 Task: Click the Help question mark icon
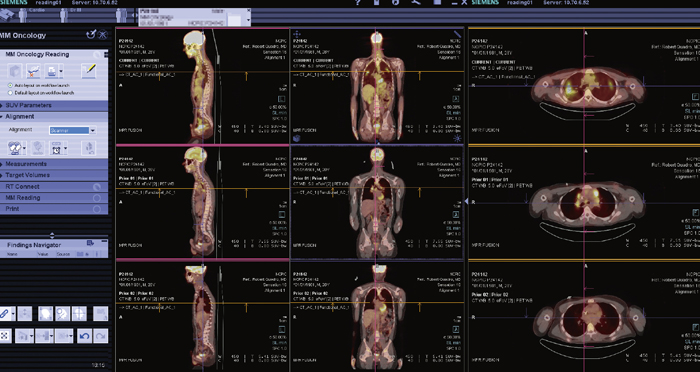pos(358,3)
